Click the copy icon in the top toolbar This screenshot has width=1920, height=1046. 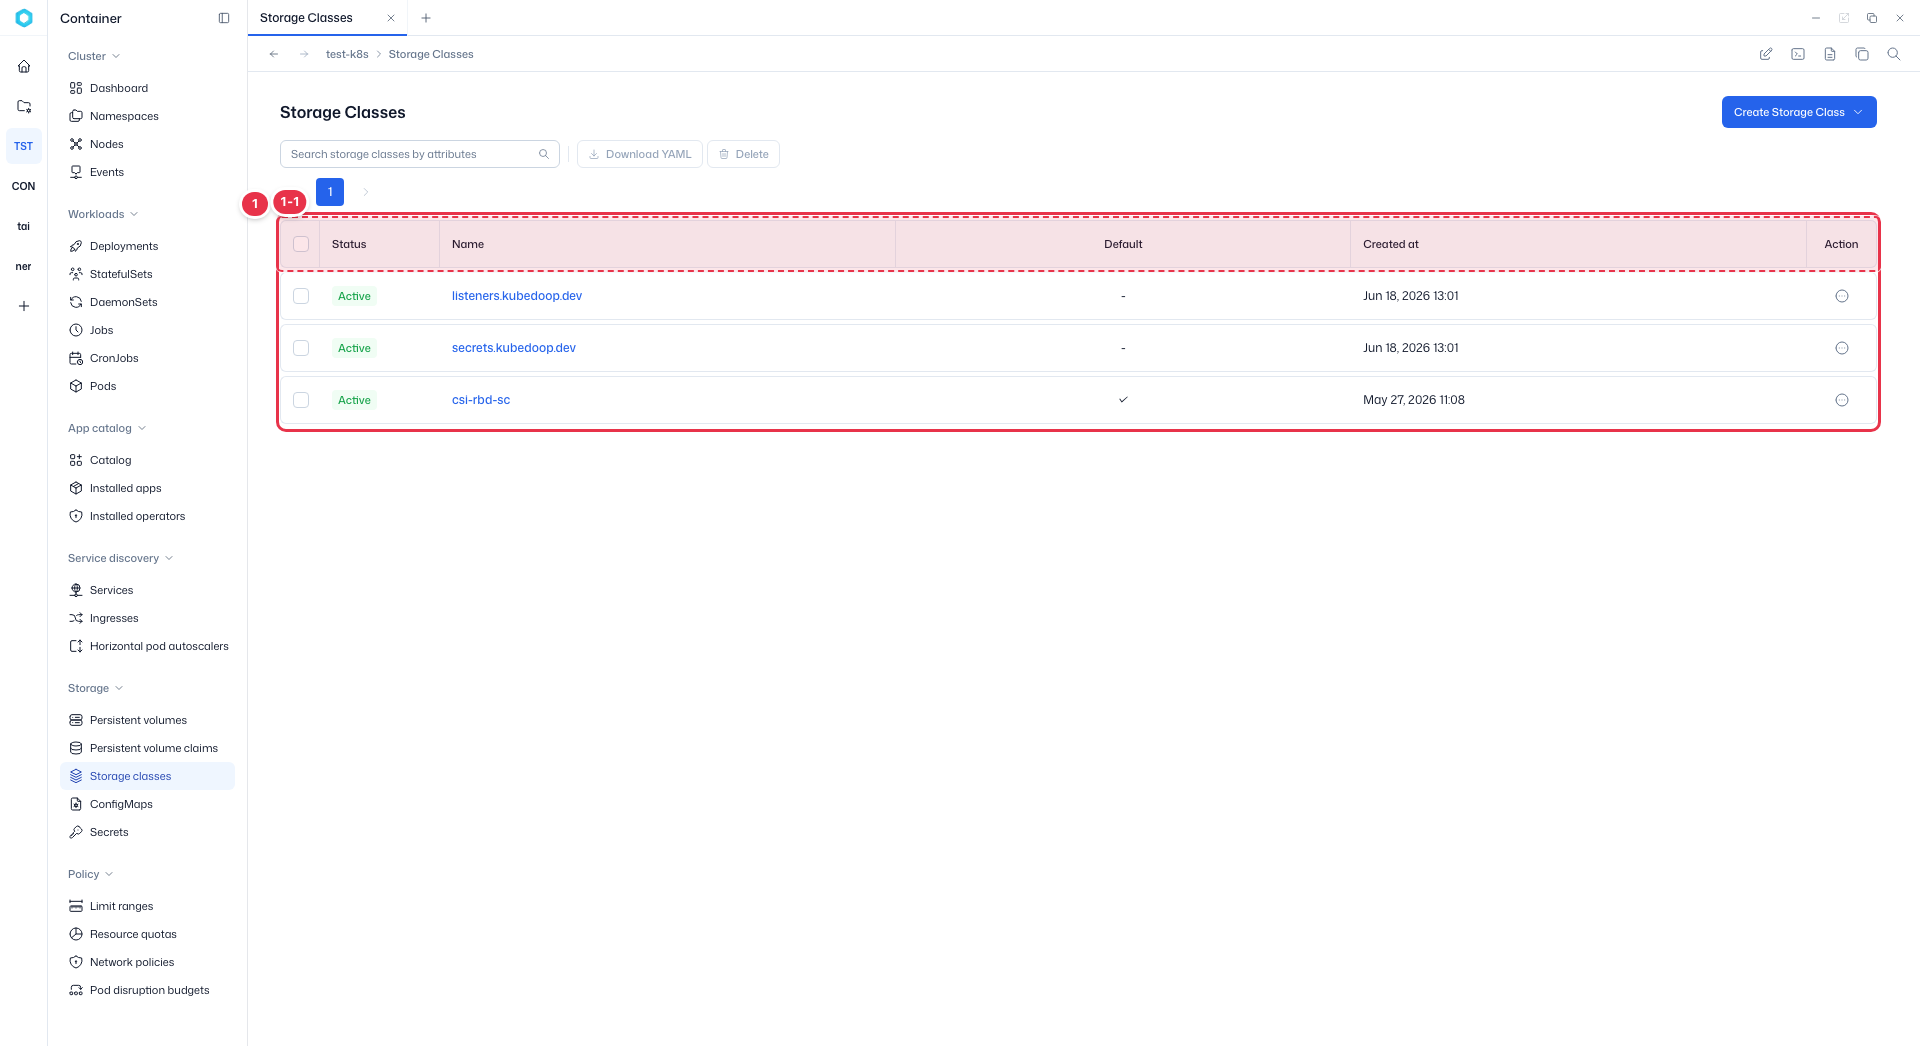pyautogui.click(x=1862, y=54)
